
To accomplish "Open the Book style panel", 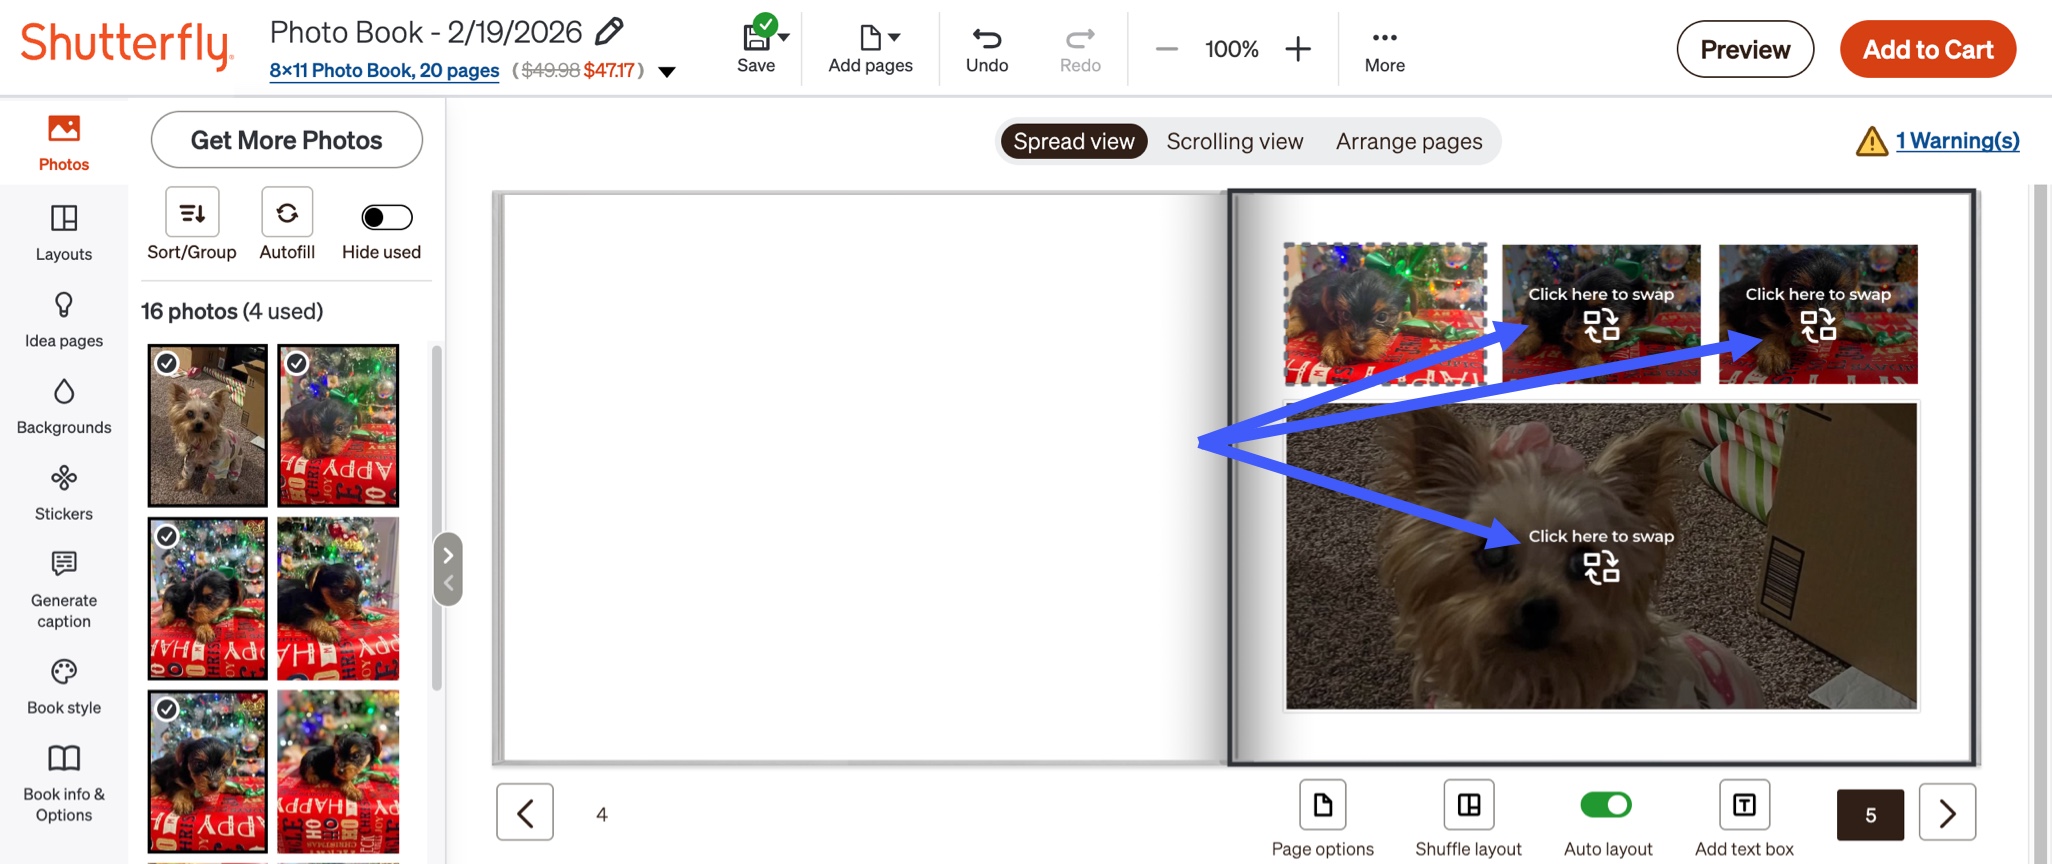I will point(64,686).
